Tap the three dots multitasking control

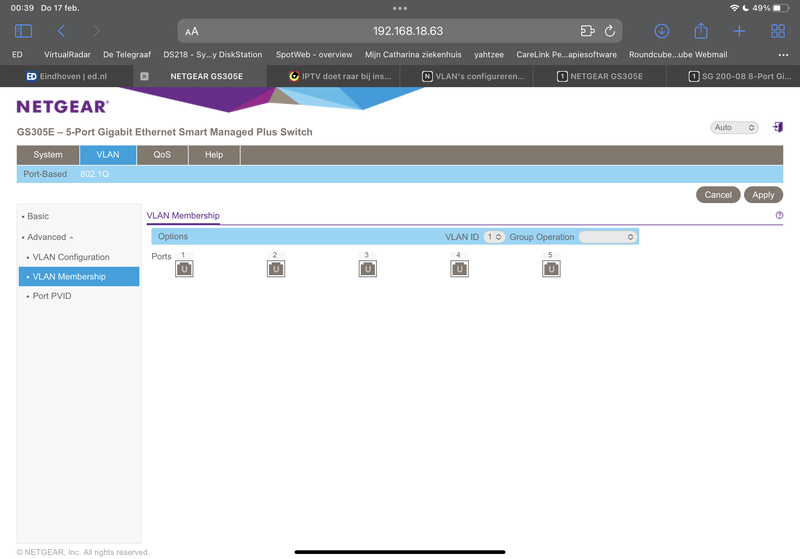tap(400, 8)
